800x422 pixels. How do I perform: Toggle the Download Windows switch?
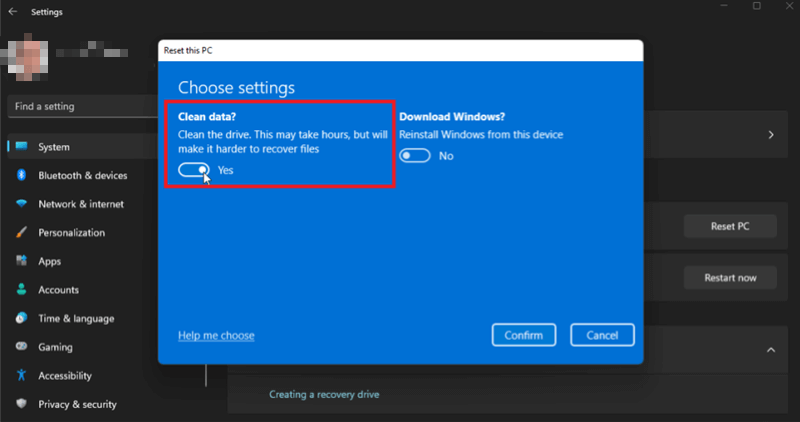pyautogui.click(x=415, y=156)
